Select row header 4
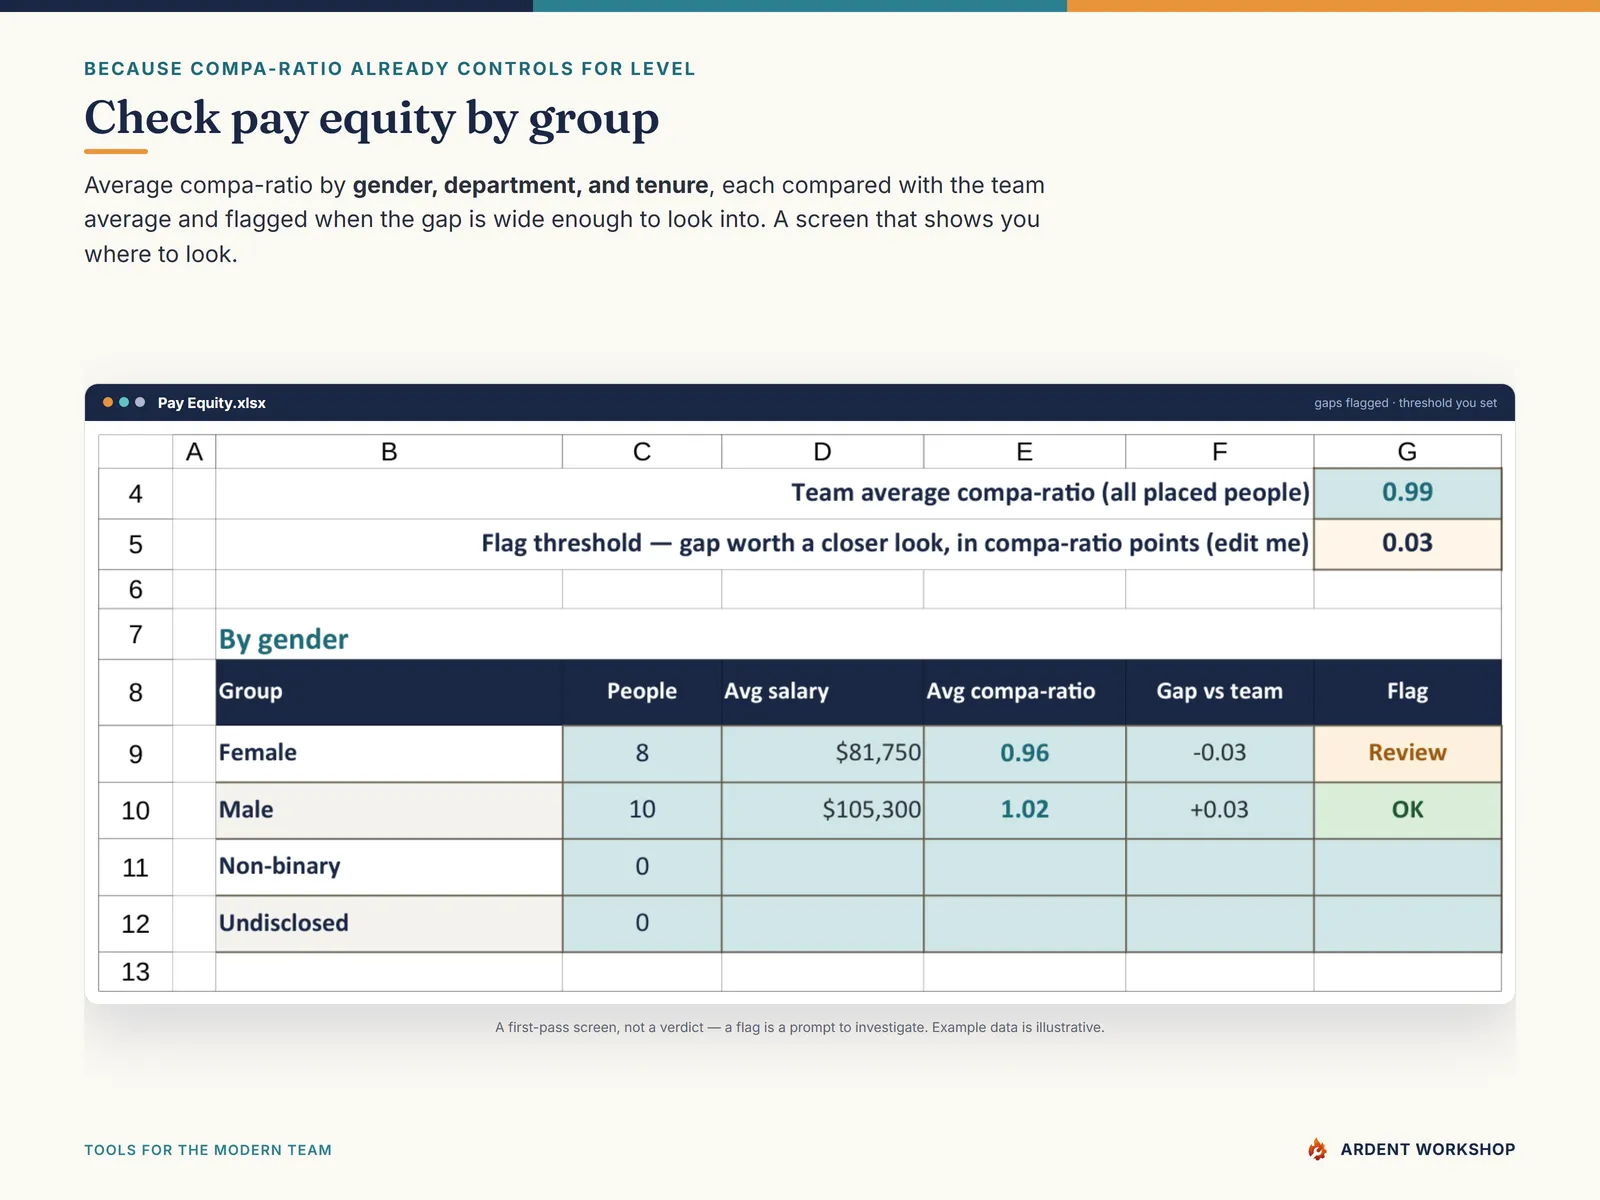The image size is (1600, 1200). point(136,494)
